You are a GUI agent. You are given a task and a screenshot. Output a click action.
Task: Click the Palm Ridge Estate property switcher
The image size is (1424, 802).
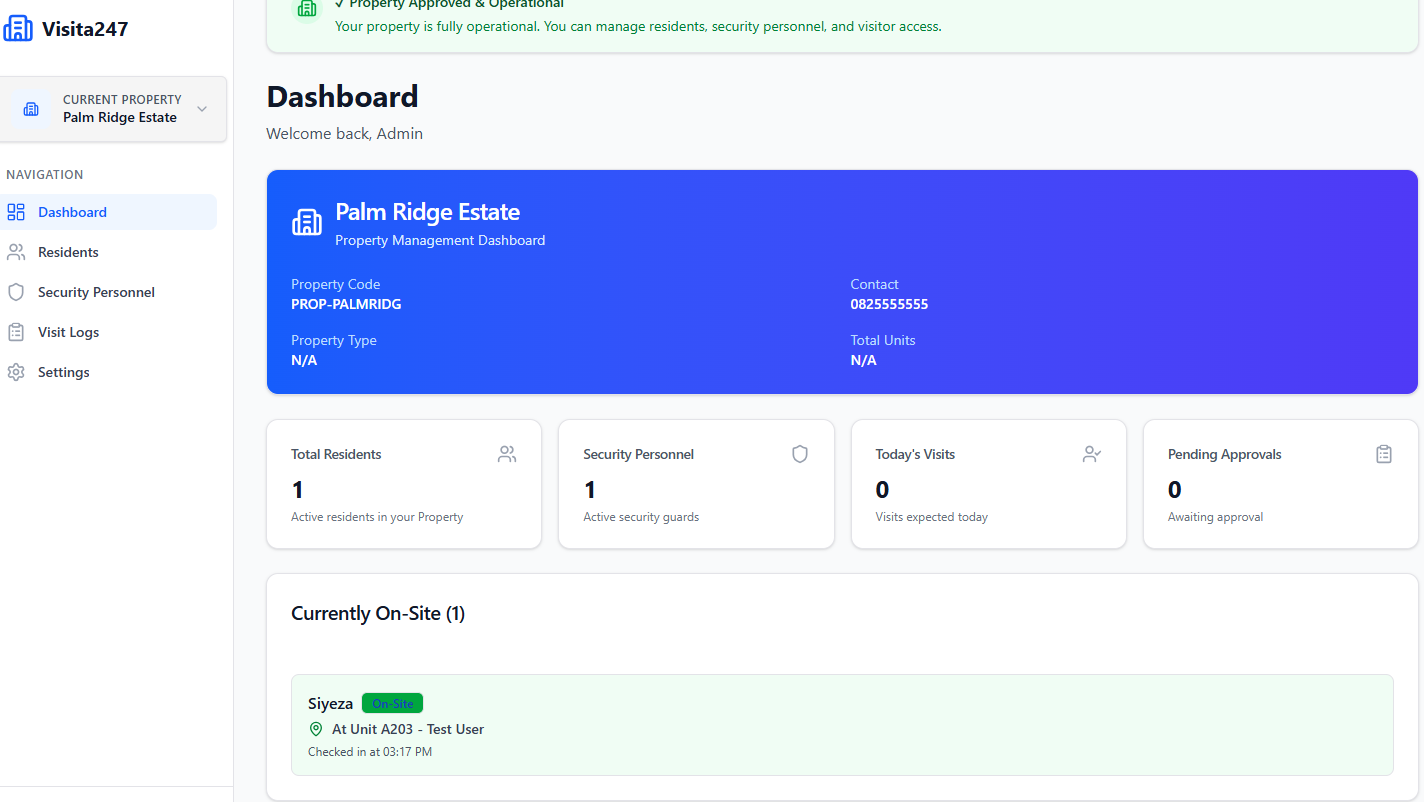(113, 108)
